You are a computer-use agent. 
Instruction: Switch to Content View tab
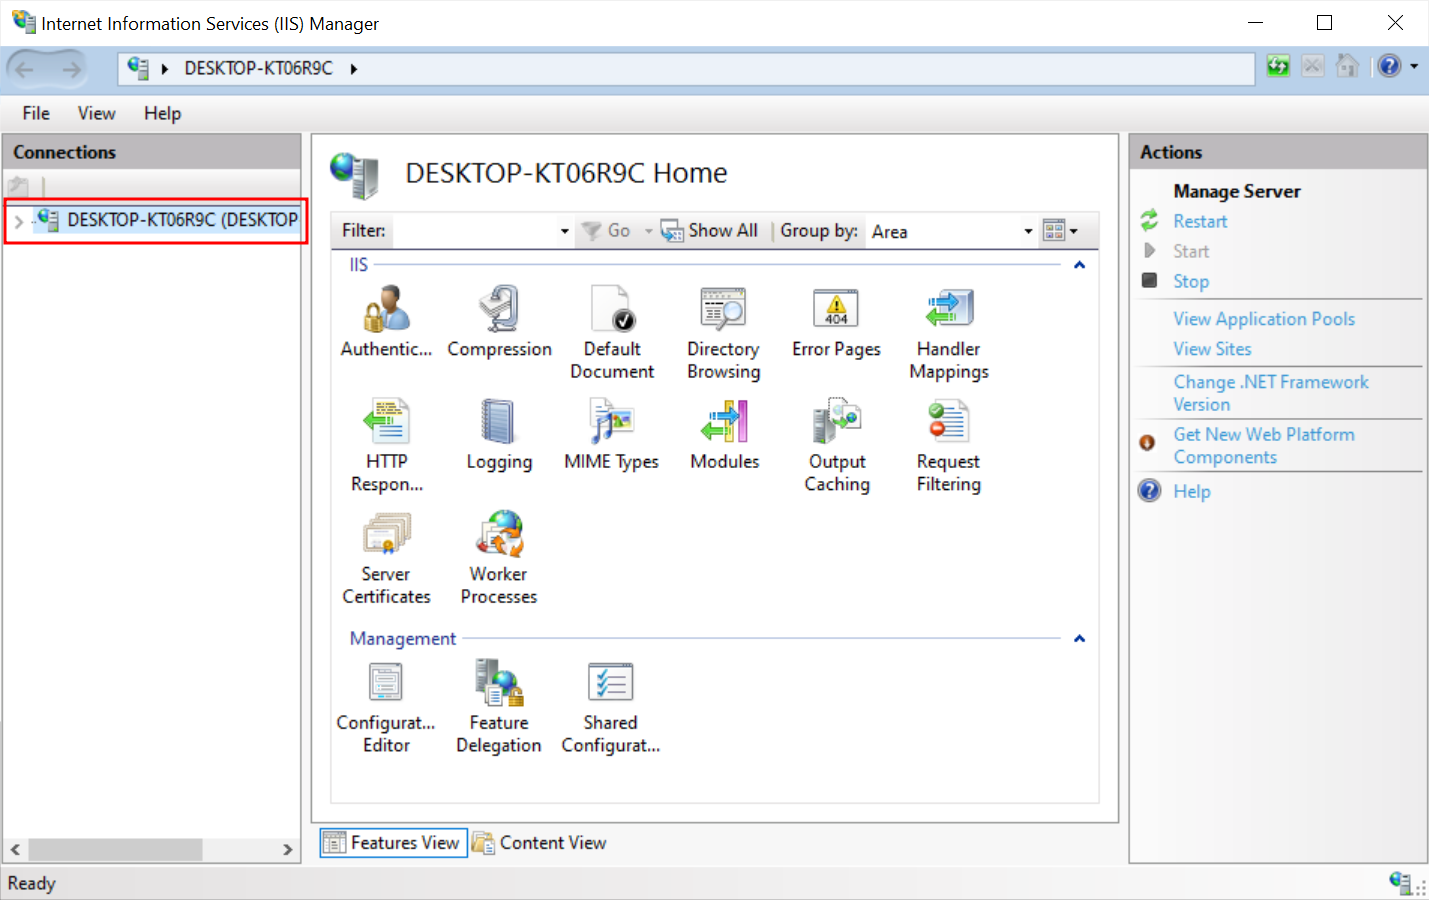(x=540, y=843)
